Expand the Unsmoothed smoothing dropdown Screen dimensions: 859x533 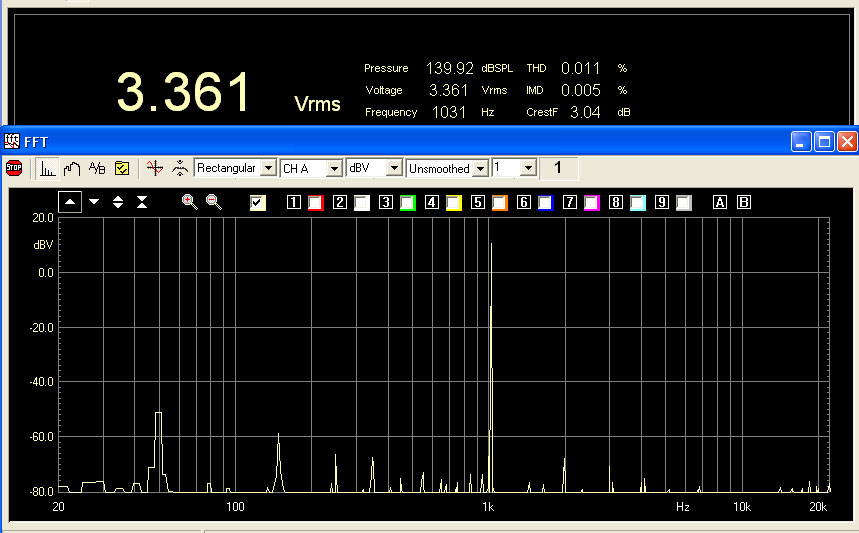pos(480,169)
